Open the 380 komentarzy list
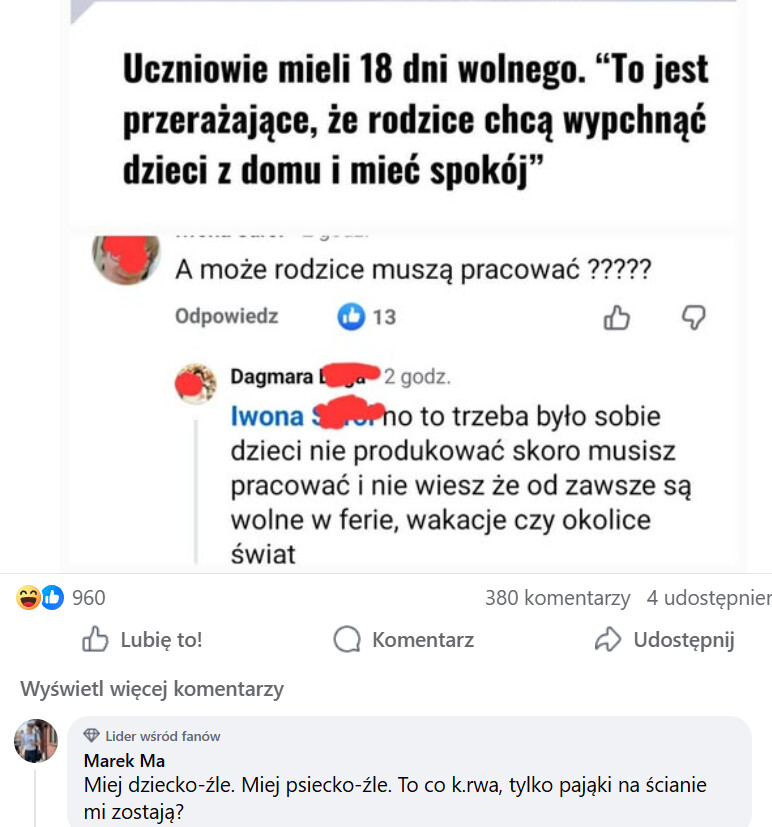The image size is (772, 827). coord(557,598)
